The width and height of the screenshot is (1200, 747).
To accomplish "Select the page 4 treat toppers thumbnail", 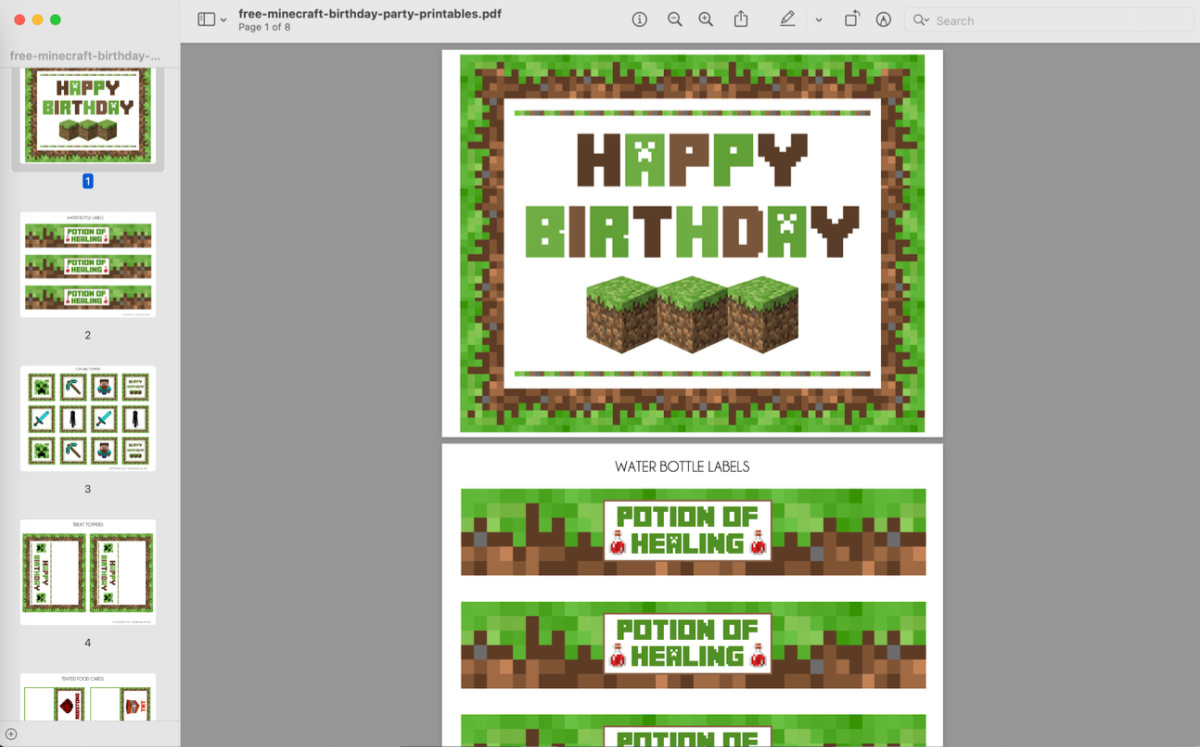I will (88, 570).
